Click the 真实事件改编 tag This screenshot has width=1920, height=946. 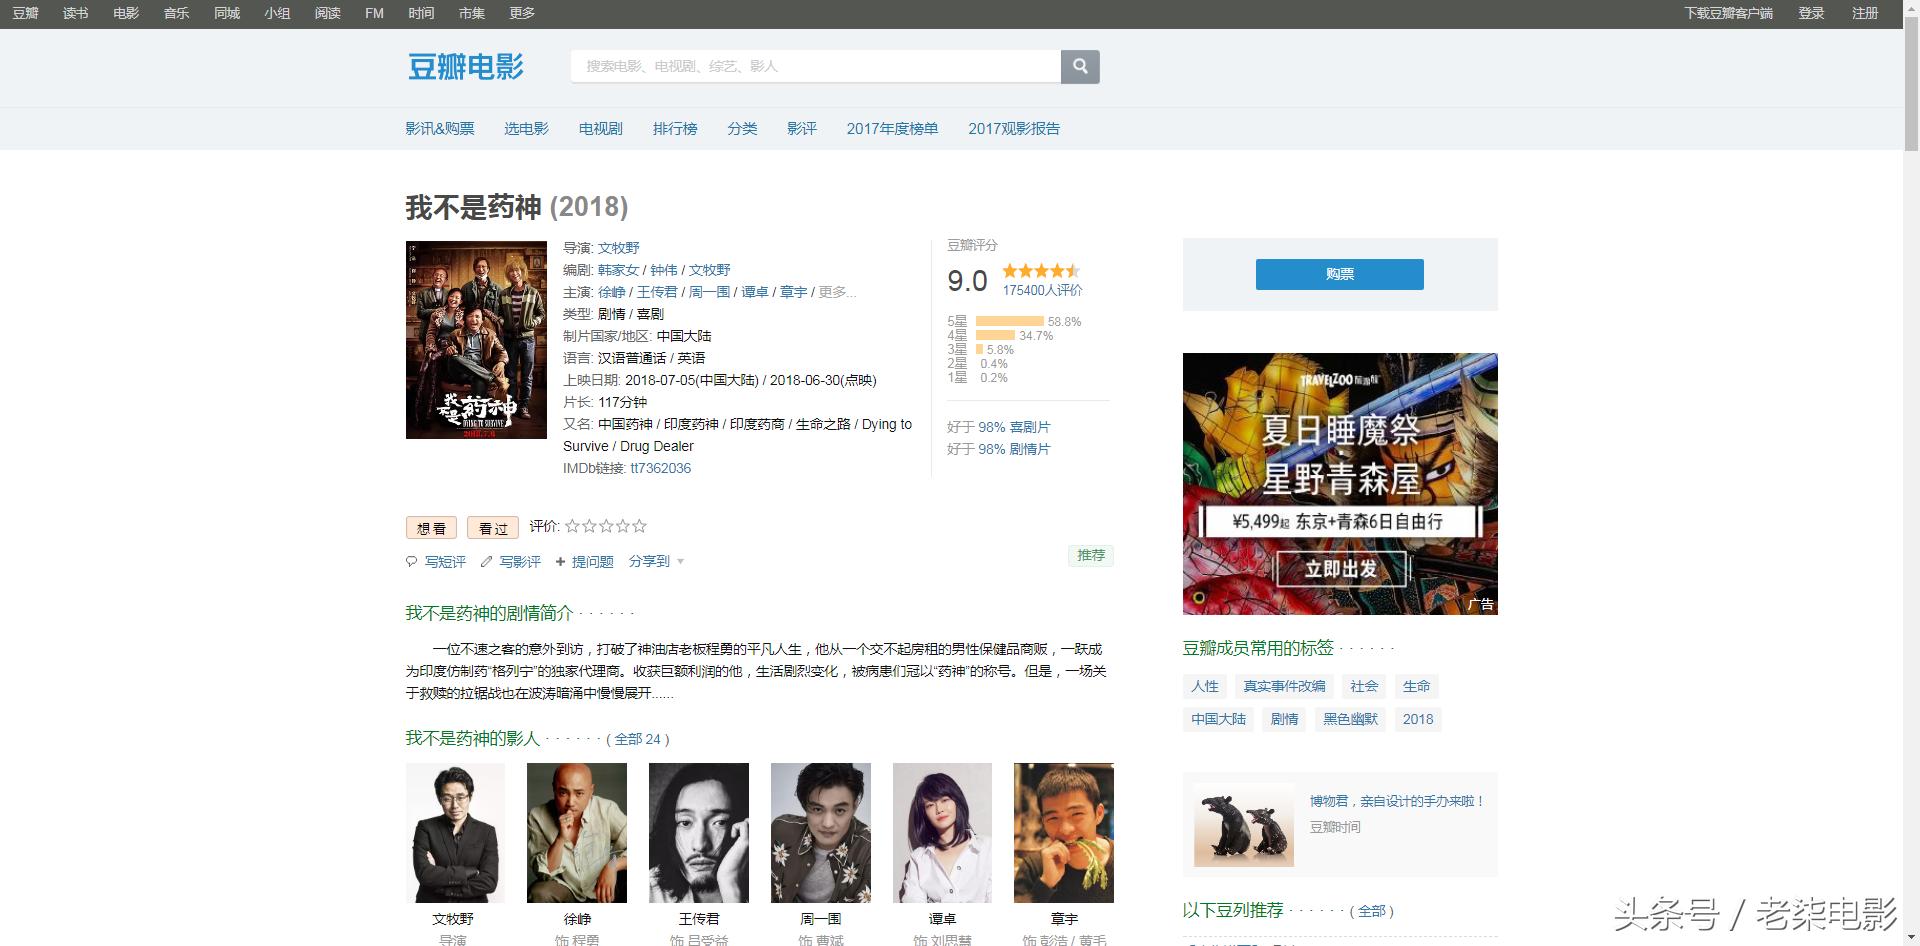point(1284,686)
